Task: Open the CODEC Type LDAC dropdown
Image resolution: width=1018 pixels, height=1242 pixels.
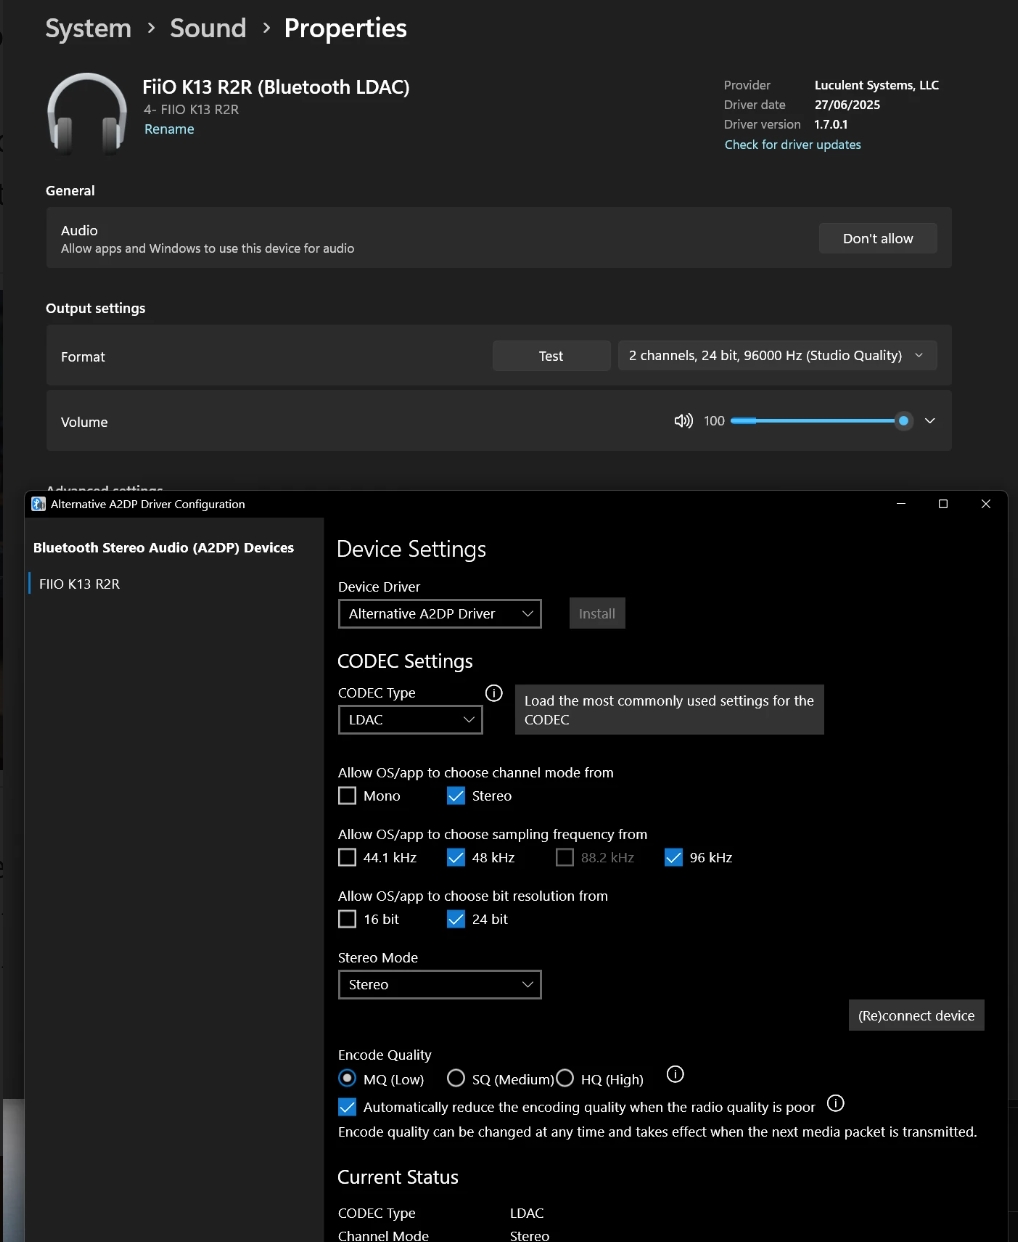Action: [x=410, y=720]
